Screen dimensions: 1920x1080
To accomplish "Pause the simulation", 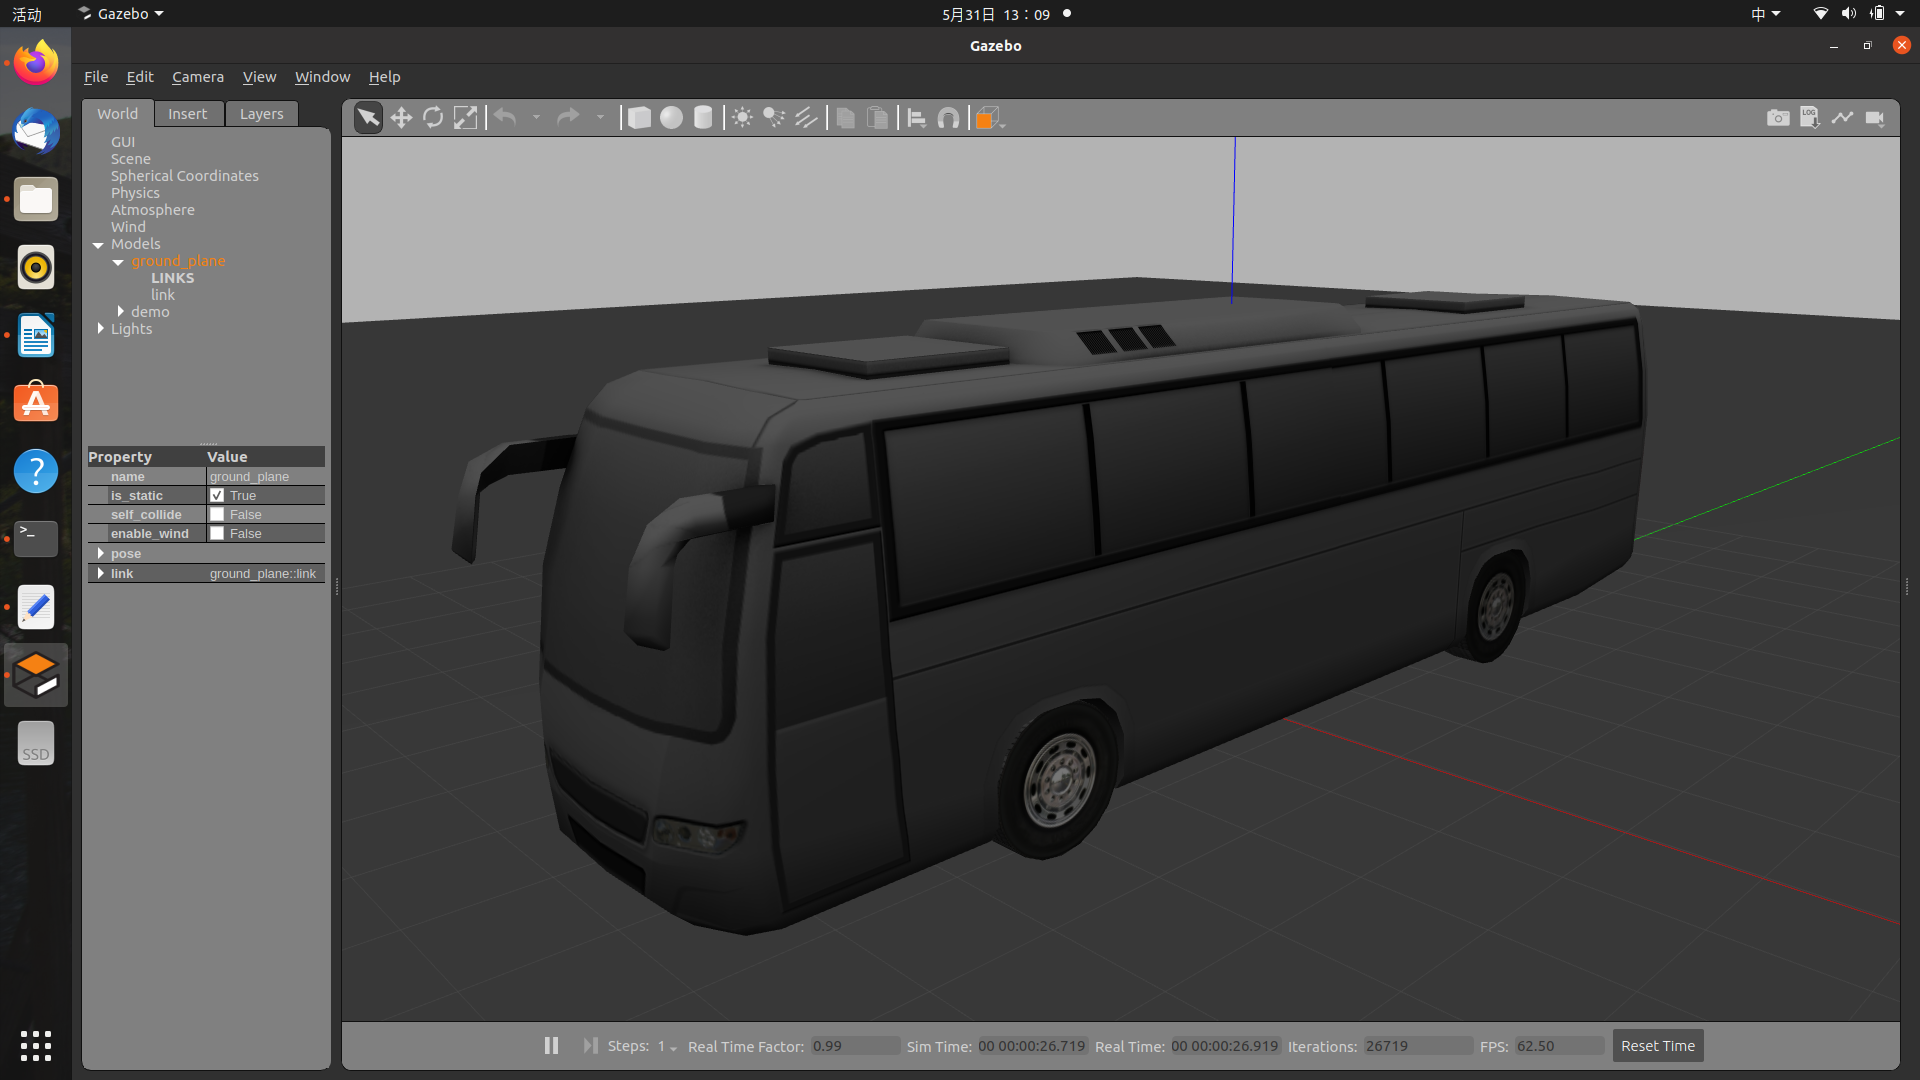I will (x=551, y=1045).
